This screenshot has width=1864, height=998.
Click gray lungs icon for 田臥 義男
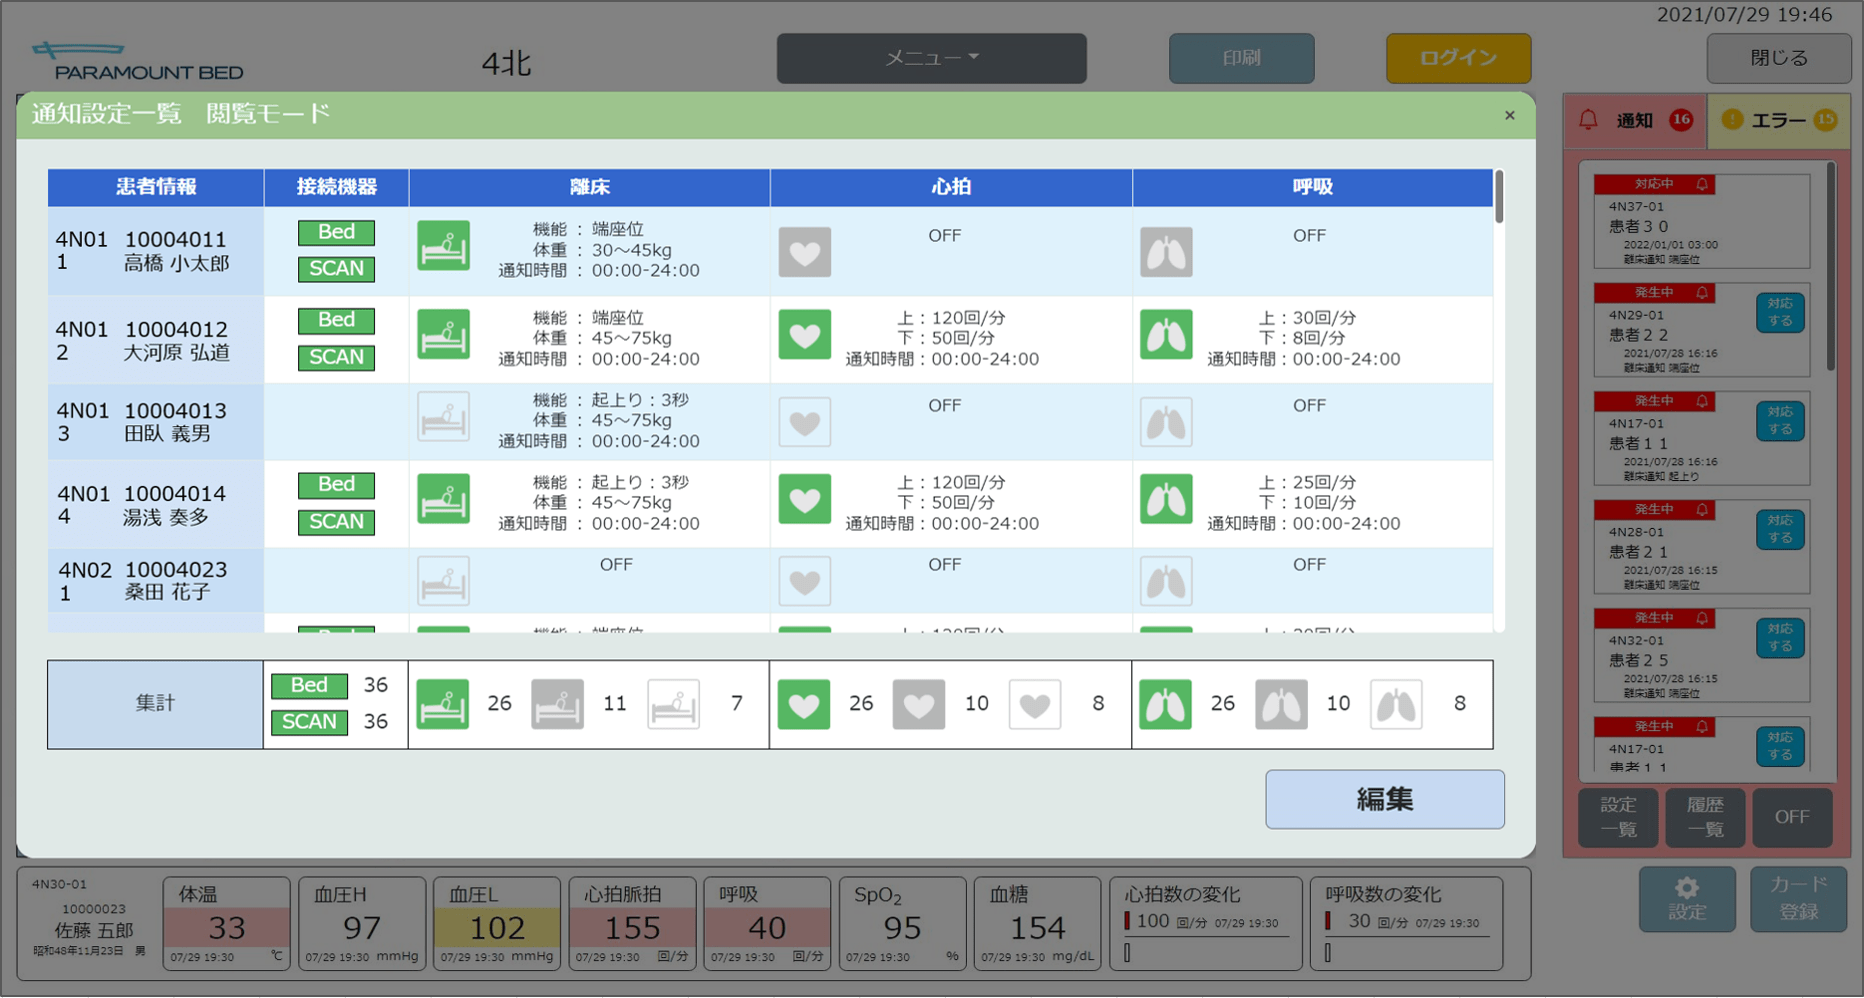pos(1166,422)
